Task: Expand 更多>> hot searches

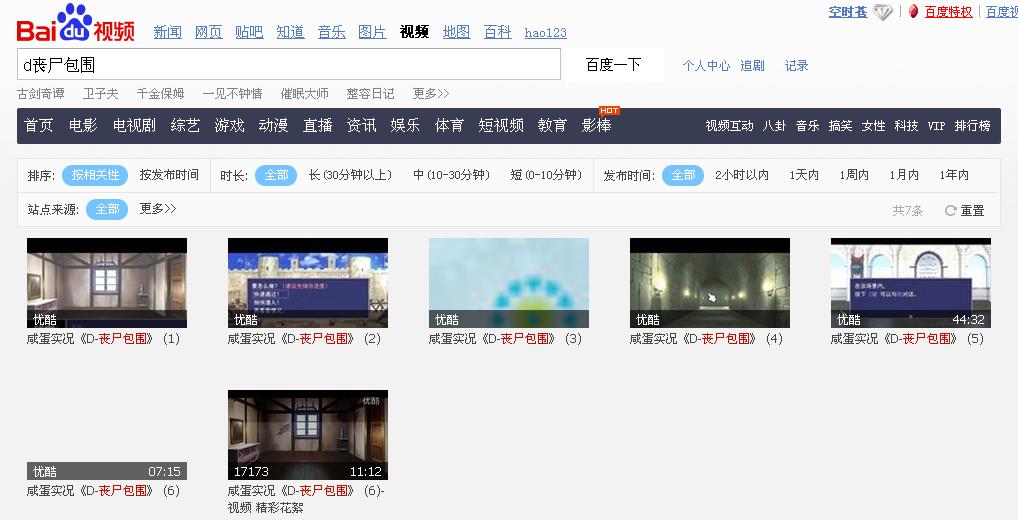Action: [431, 93]
